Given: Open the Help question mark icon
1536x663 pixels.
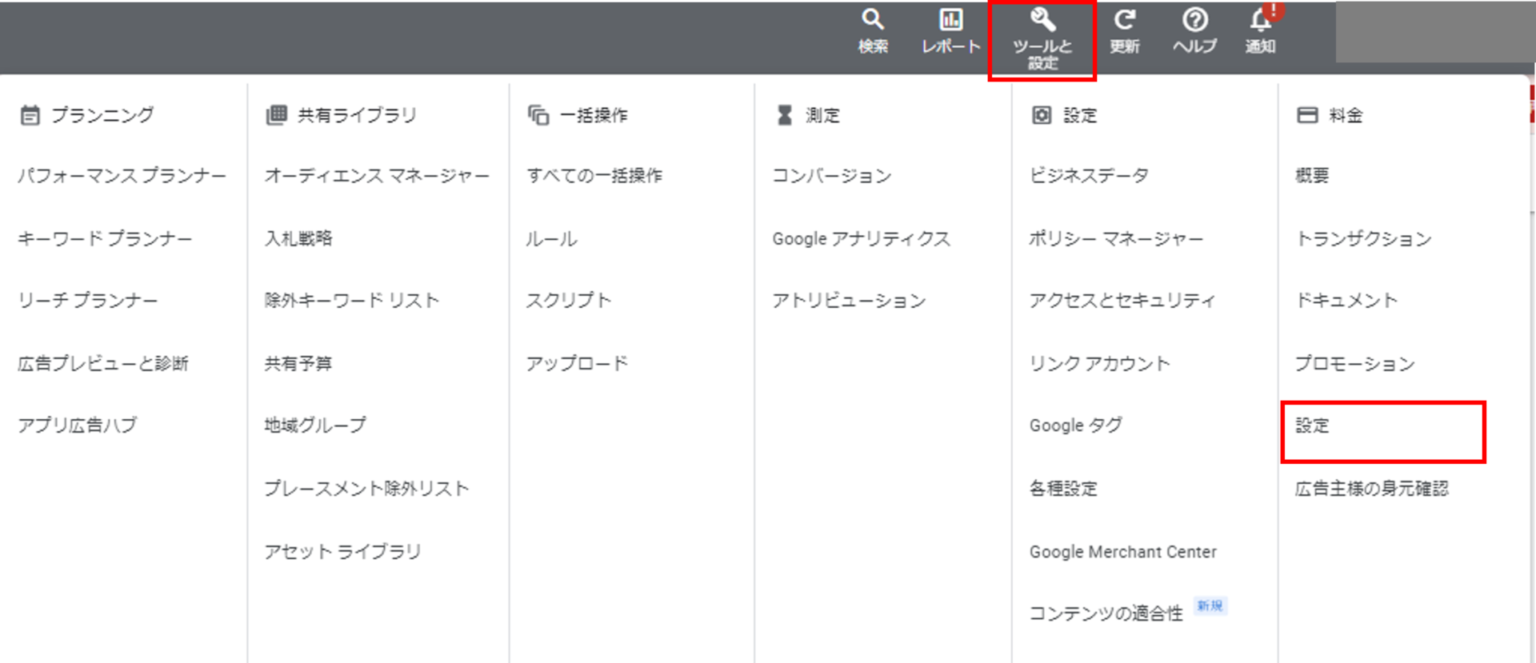Looking at the screenshot, I should point(1194,21).
